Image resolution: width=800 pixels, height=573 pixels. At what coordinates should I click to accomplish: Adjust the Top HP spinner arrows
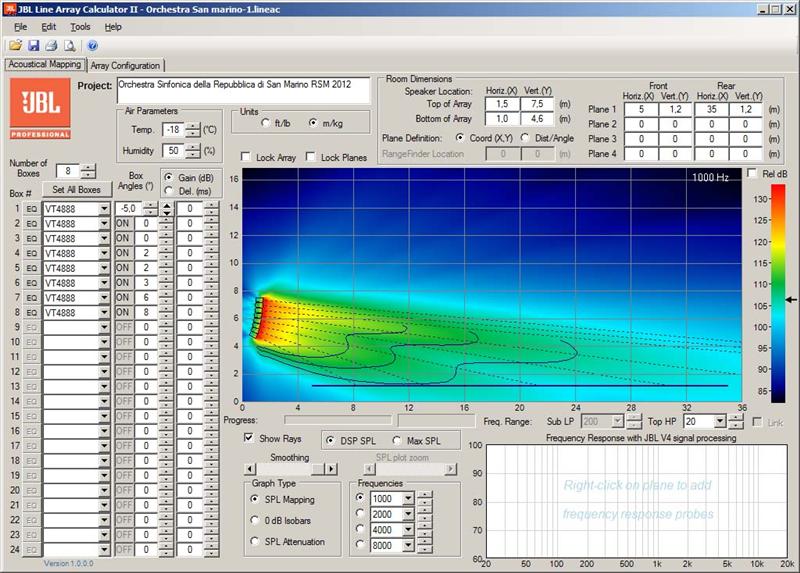pos(736,421)
